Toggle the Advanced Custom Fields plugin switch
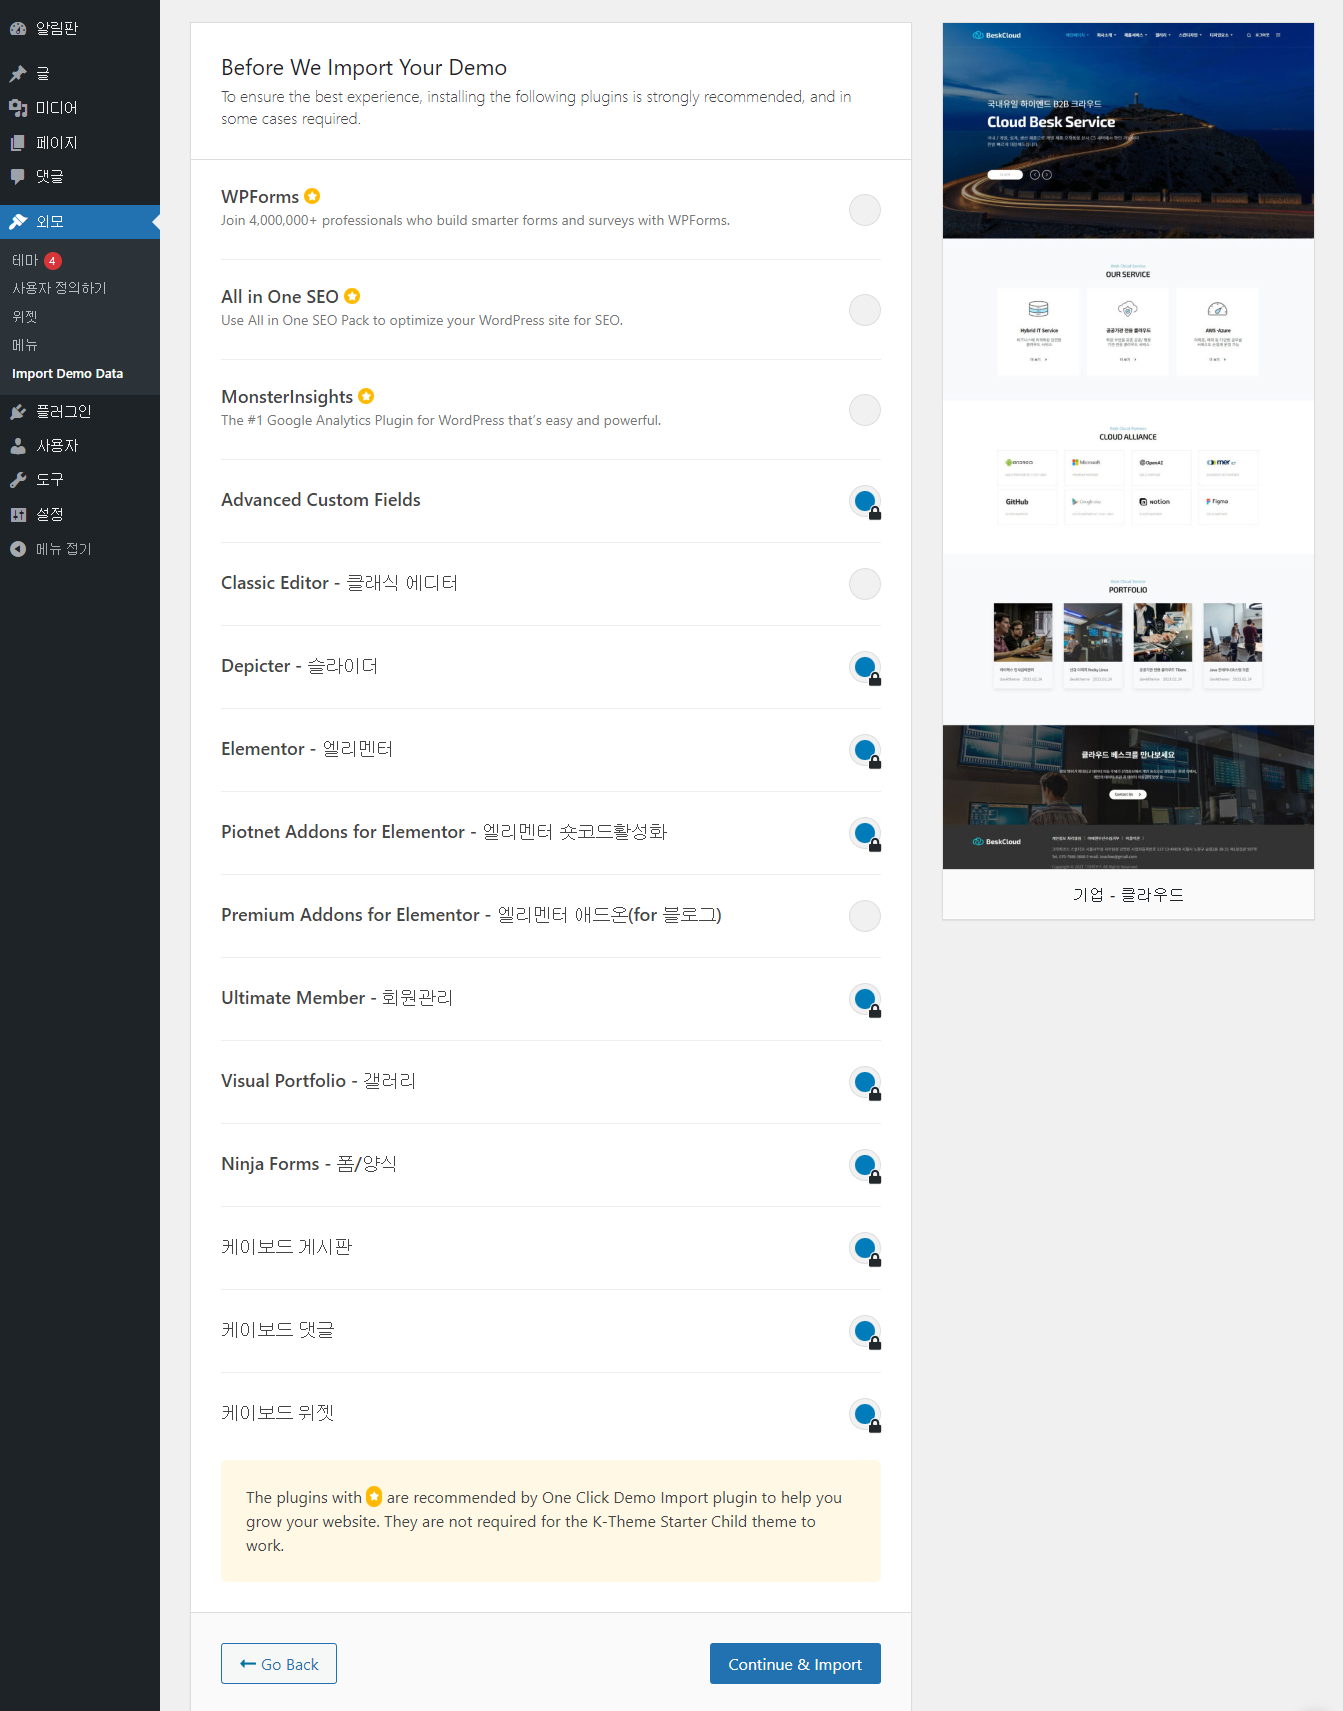This screenshot has height=1711, width=1343. coord(865,501)
